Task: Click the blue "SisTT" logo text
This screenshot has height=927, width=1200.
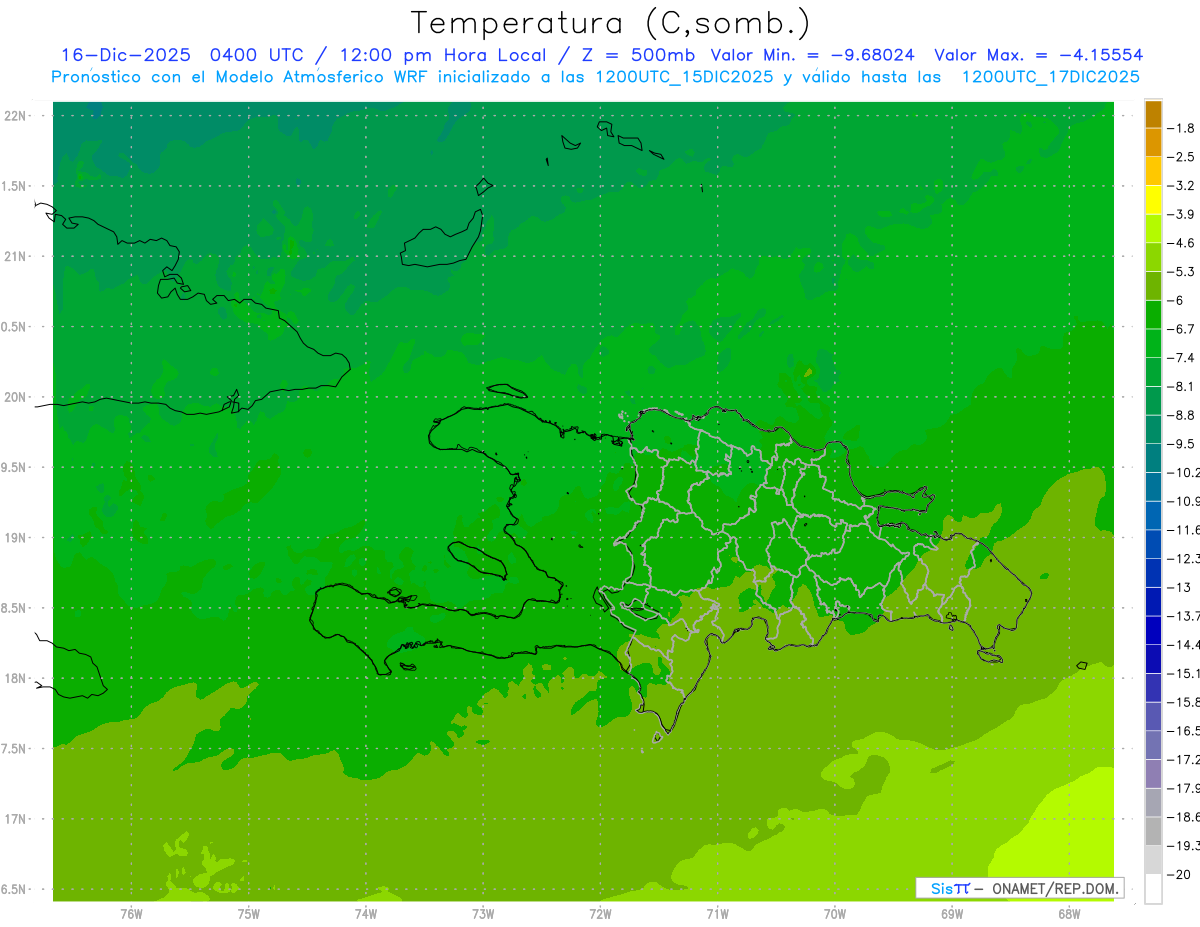Action: pos(949,888)
